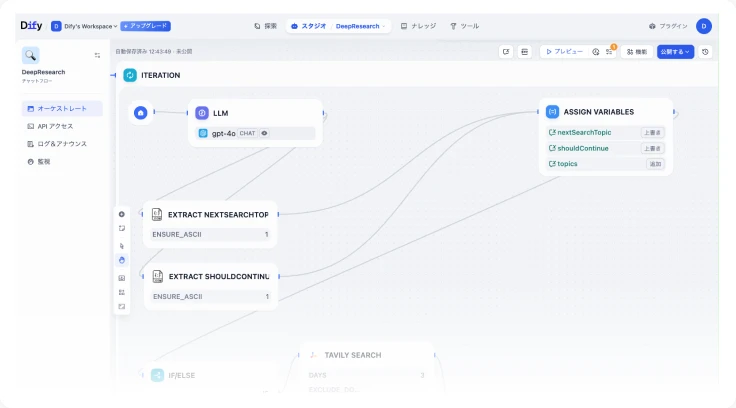Toggle the vision eye icon on LLM node
The width and height of the screenshot is (736, 408).
point(265,133)
